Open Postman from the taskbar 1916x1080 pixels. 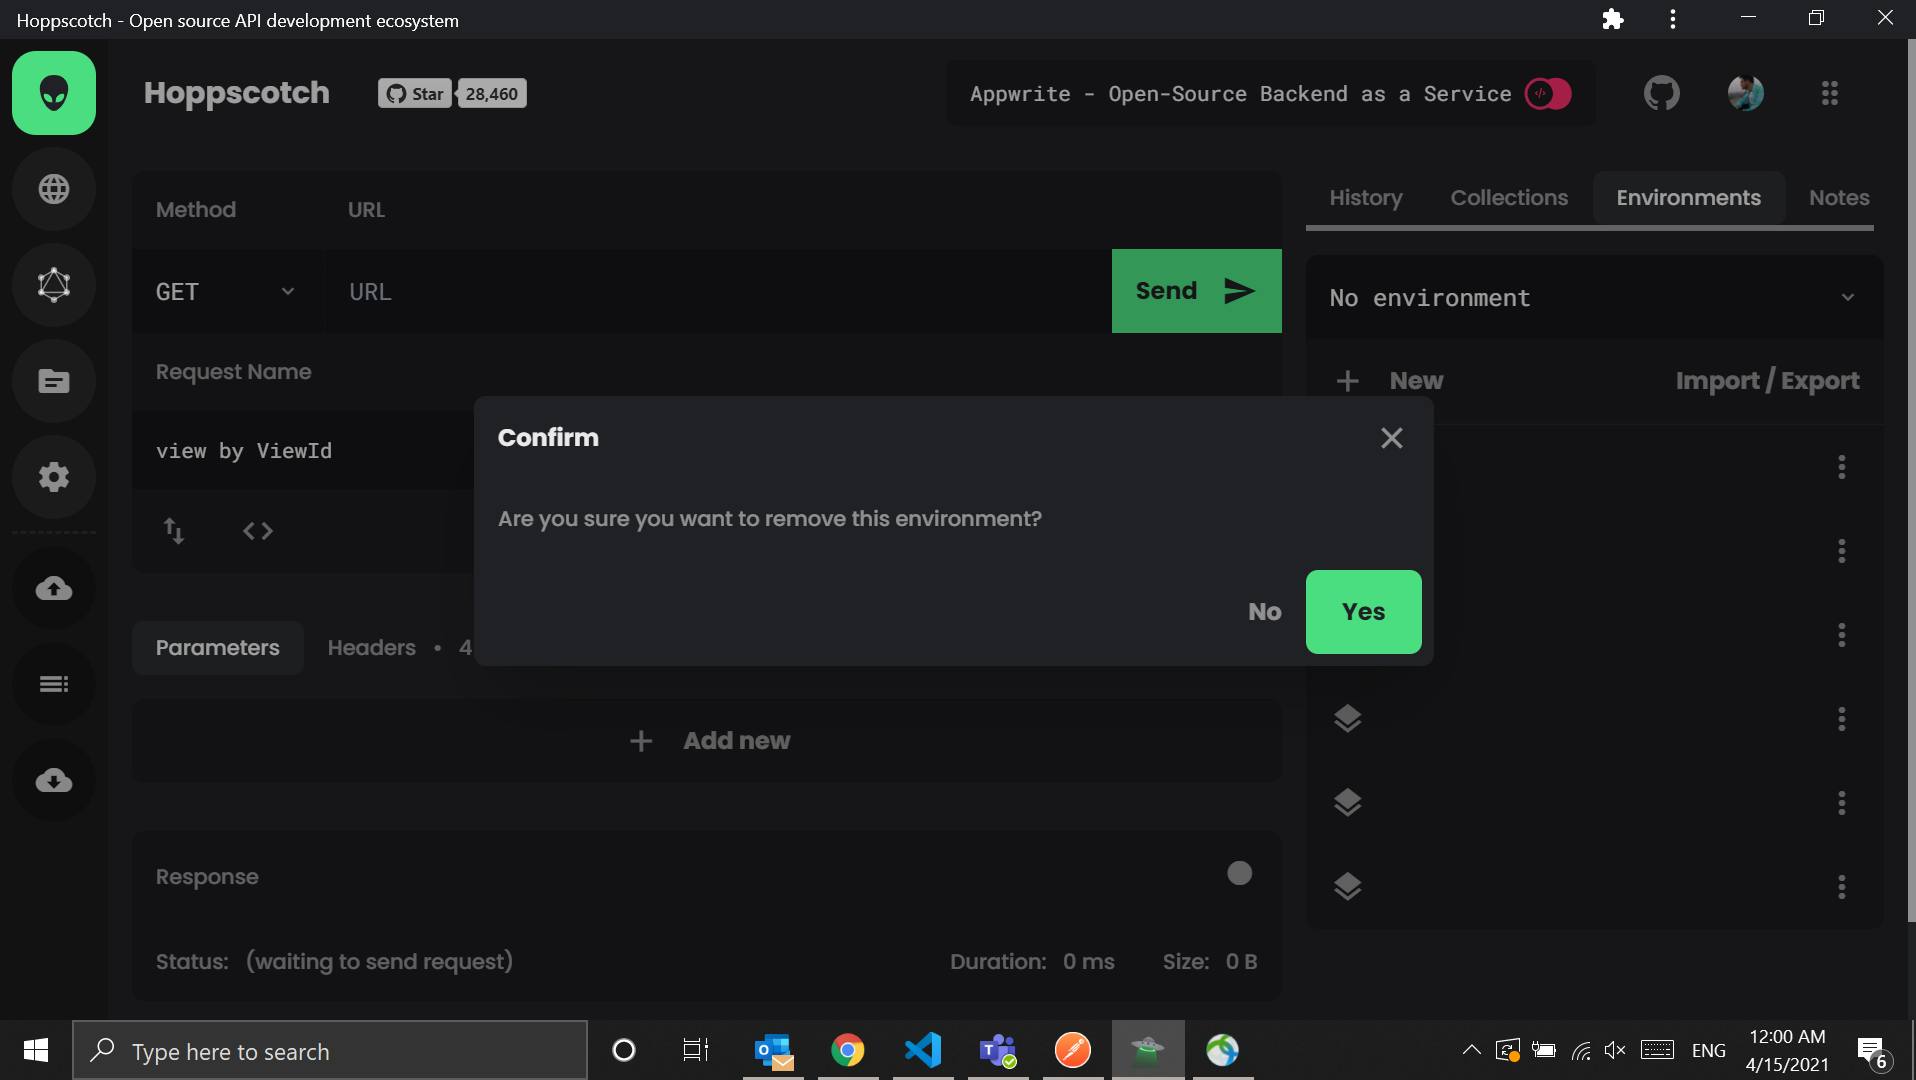pos(1073,1050)
